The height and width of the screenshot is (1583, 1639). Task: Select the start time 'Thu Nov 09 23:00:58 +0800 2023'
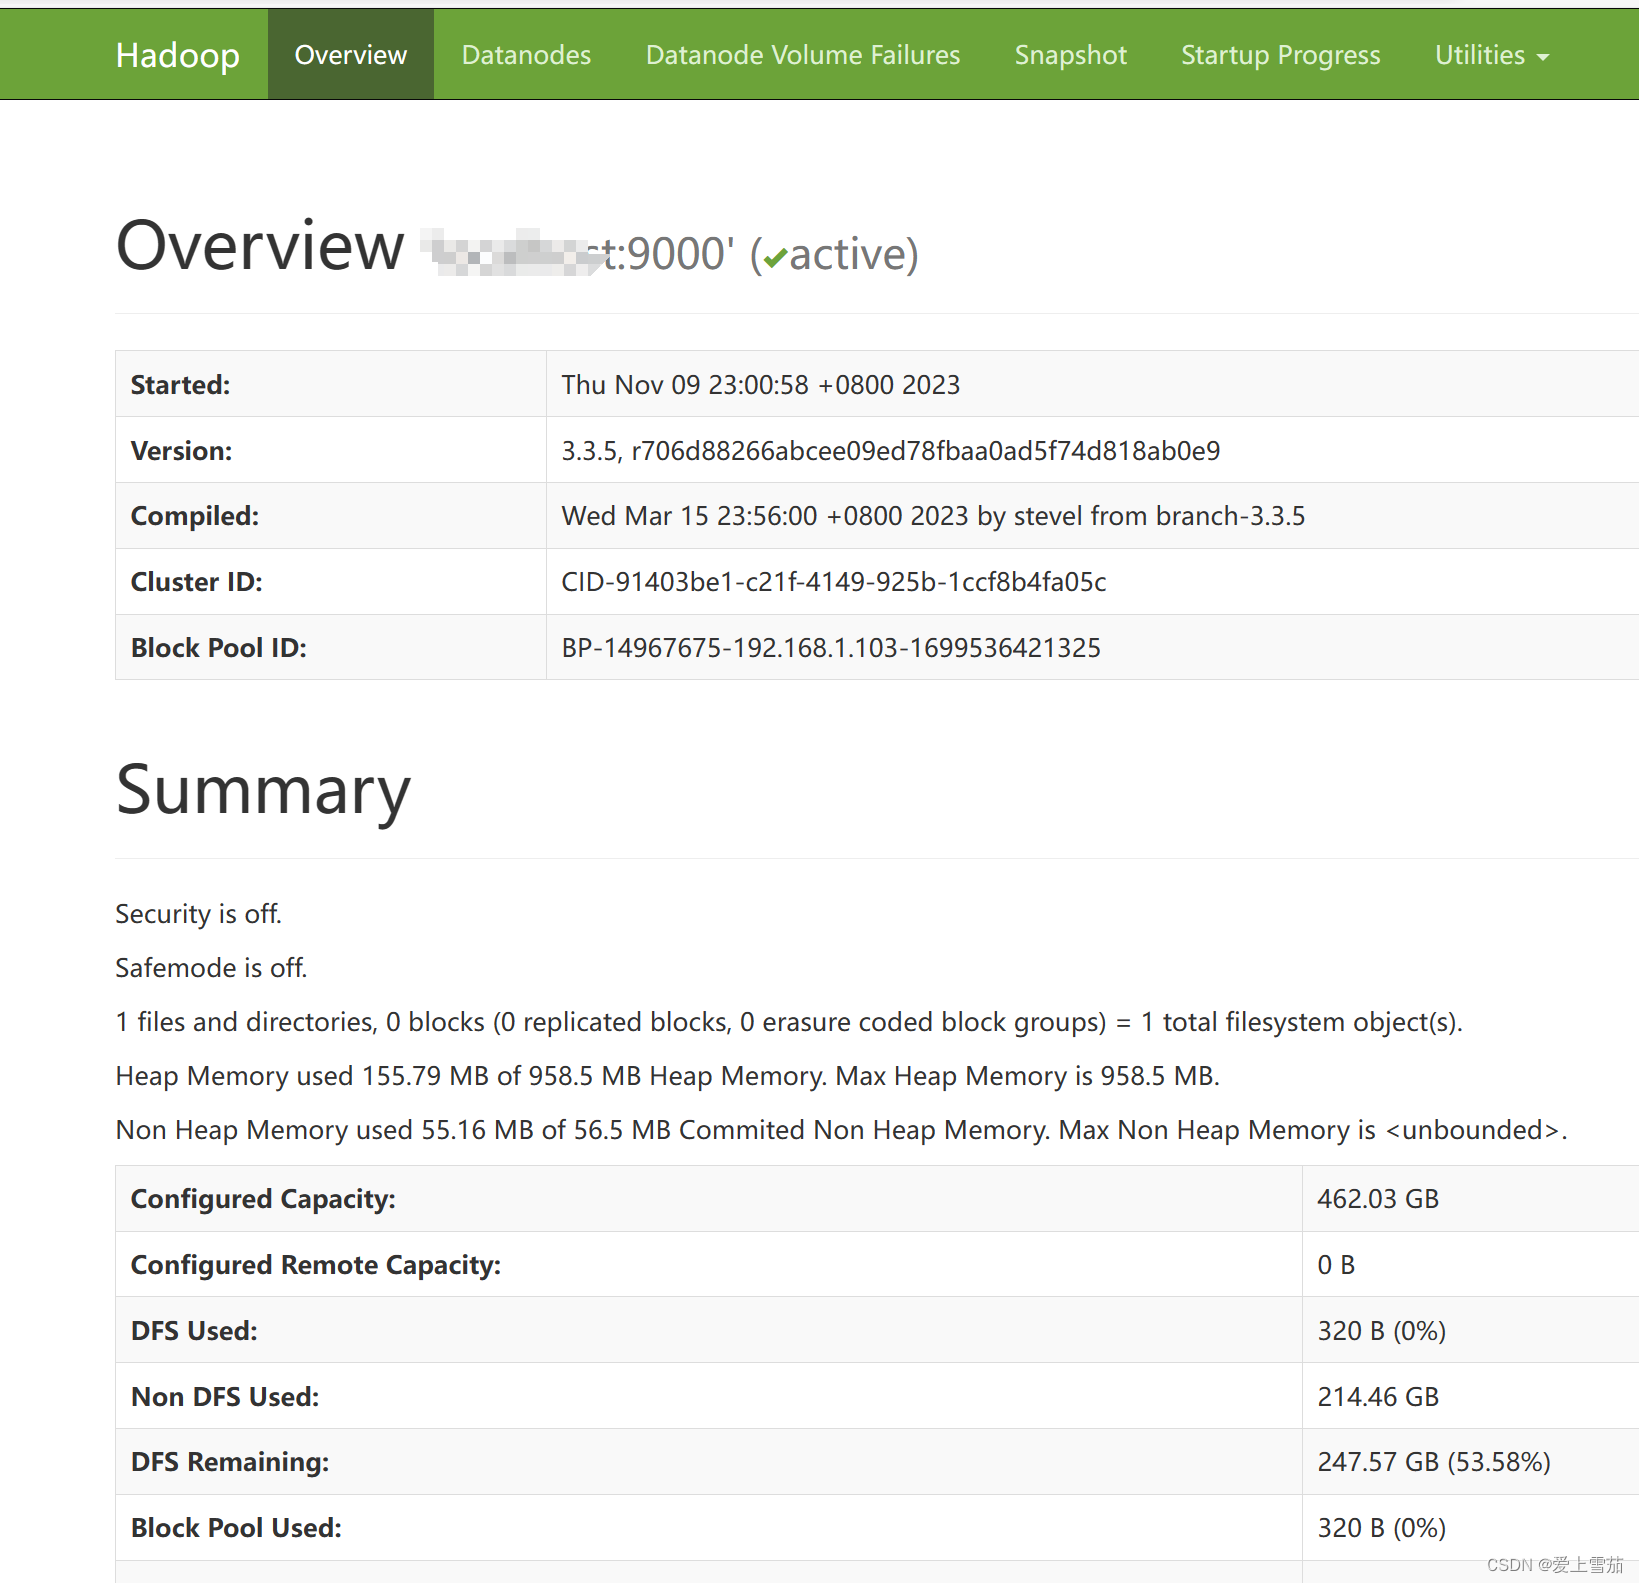coord(760,385)
